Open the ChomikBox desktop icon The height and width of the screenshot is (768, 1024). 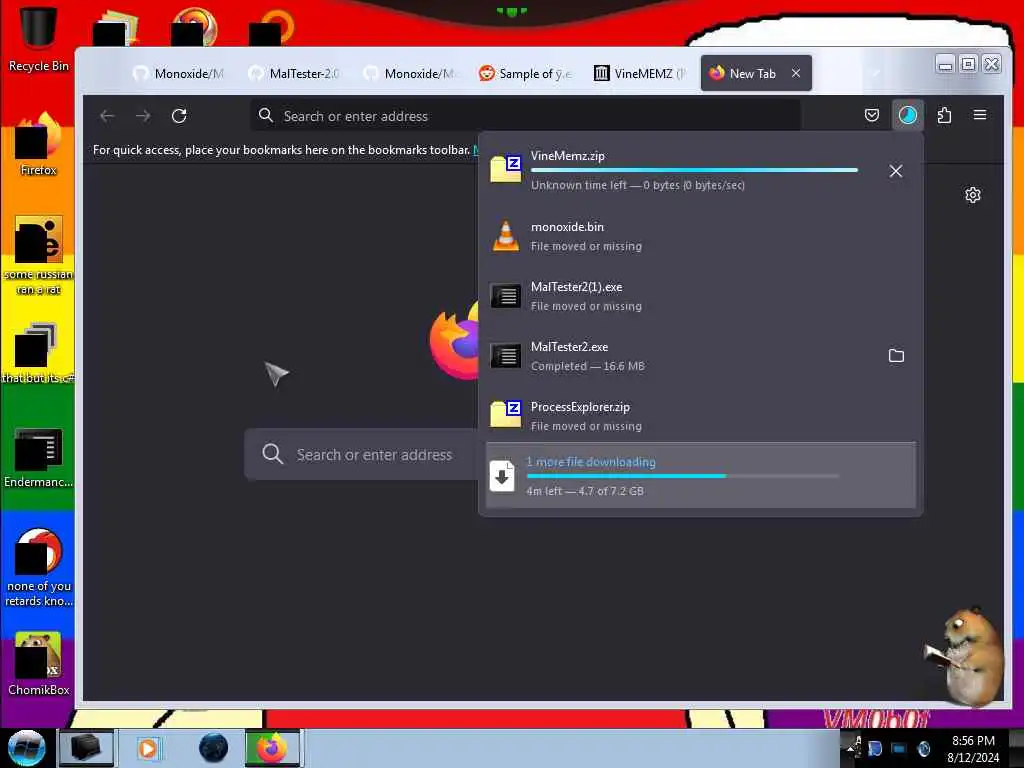pos(38,664)
